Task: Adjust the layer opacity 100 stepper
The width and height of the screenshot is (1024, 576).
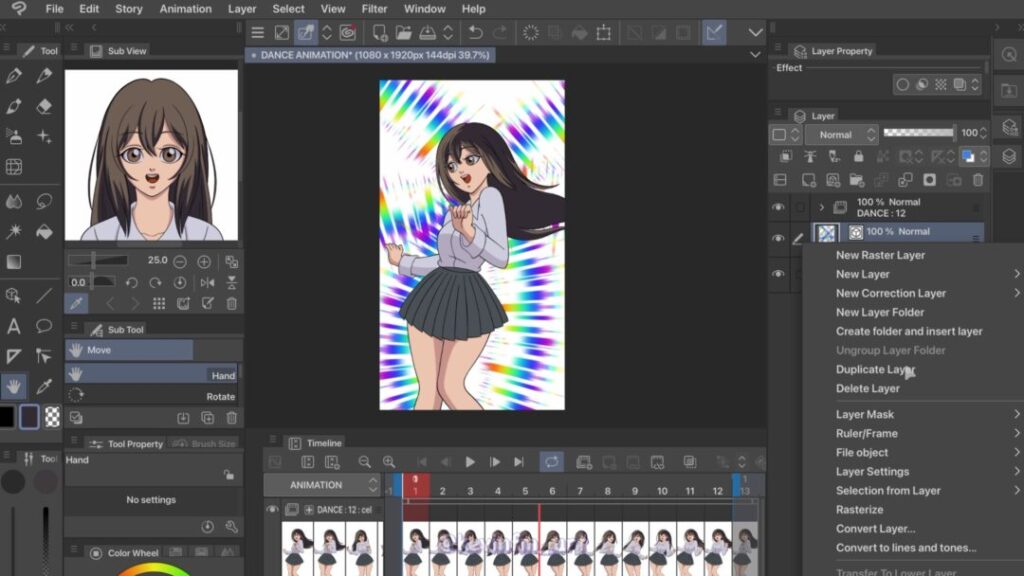Action: tap(984, 133)
